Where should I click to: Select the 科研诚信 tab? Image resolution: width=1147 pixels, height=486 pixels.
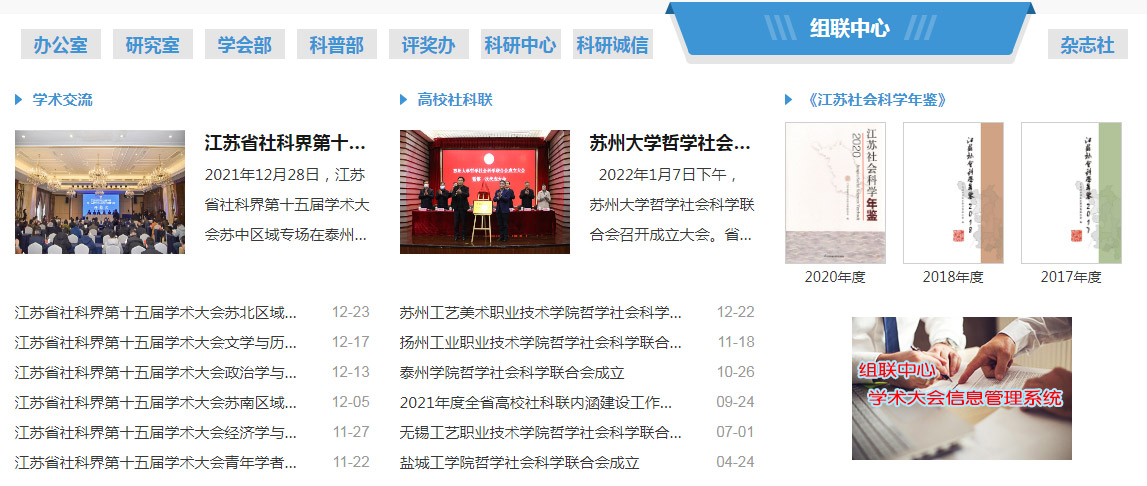click(612, 45)
